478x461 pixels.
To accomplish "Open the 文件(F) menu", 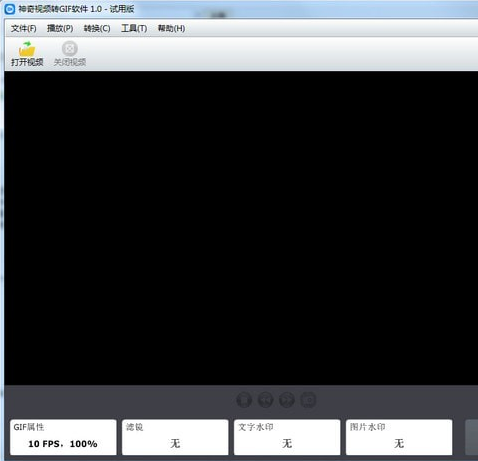I will pos(24,28).
